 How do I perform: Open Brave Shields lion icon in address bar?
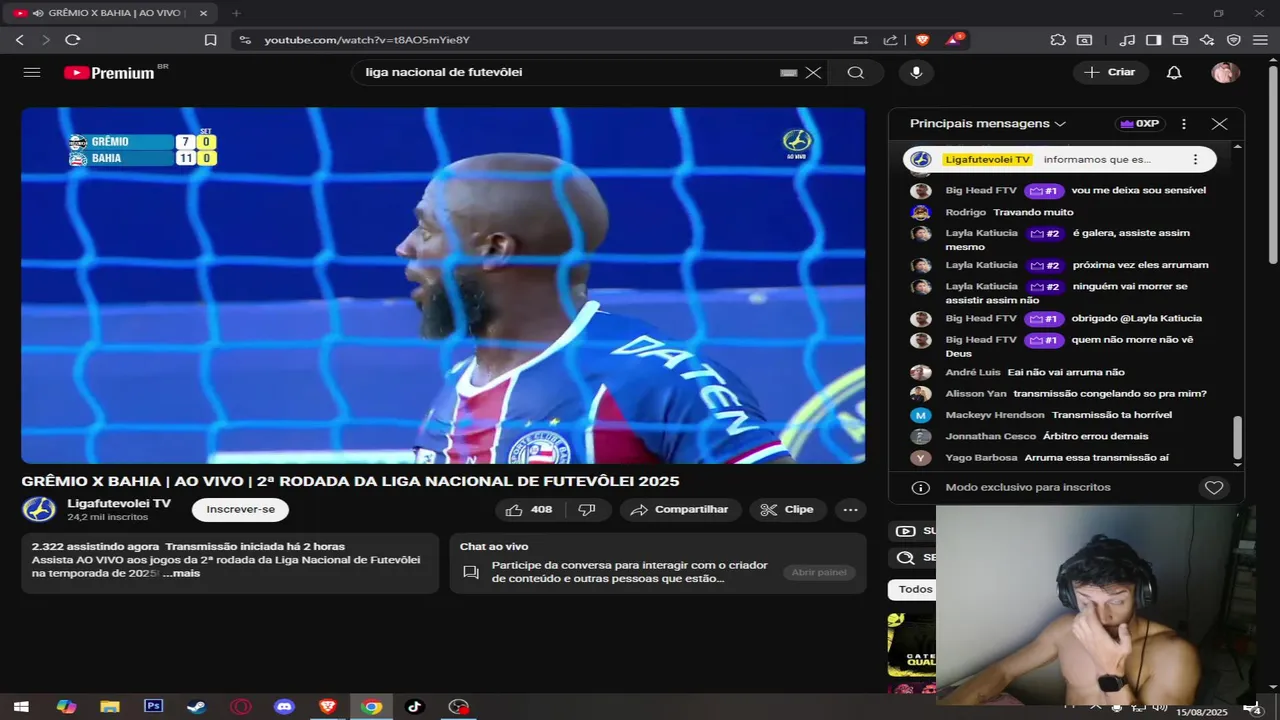point(922,40)
